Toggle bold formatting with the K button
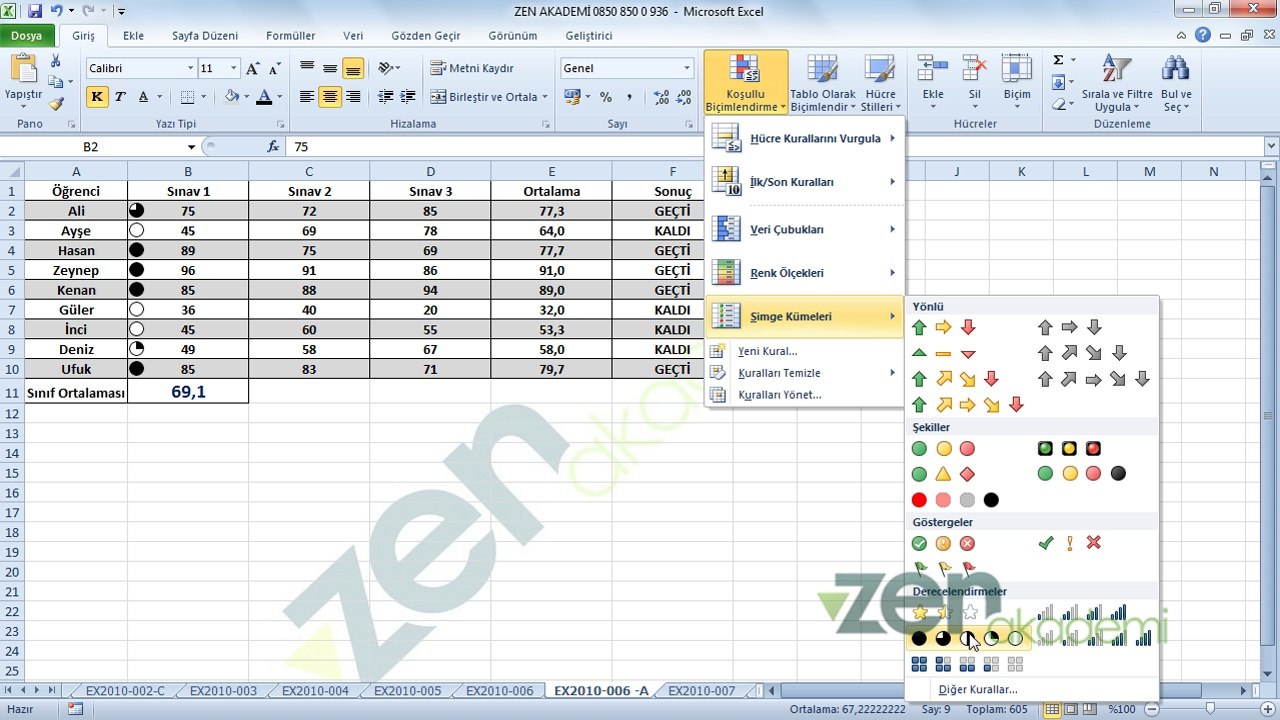This screenshot has width=1280, height=720. click(97, 97)
